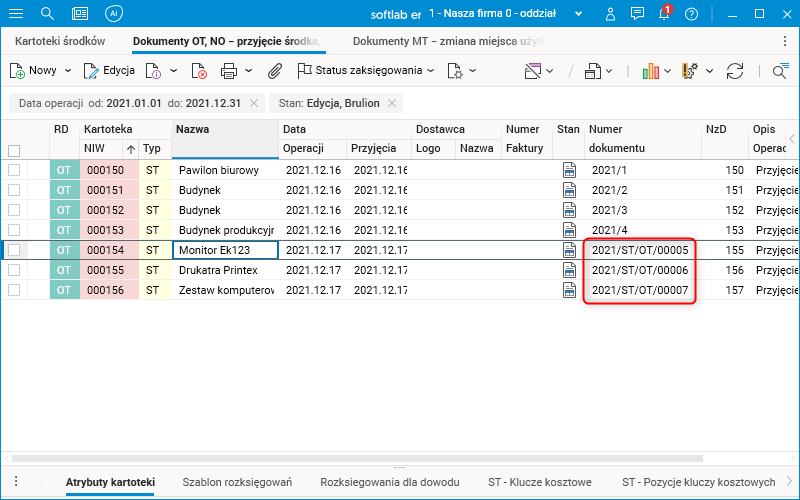Open the Rozksiegowania dla dowodu tab

coord(390,482)
